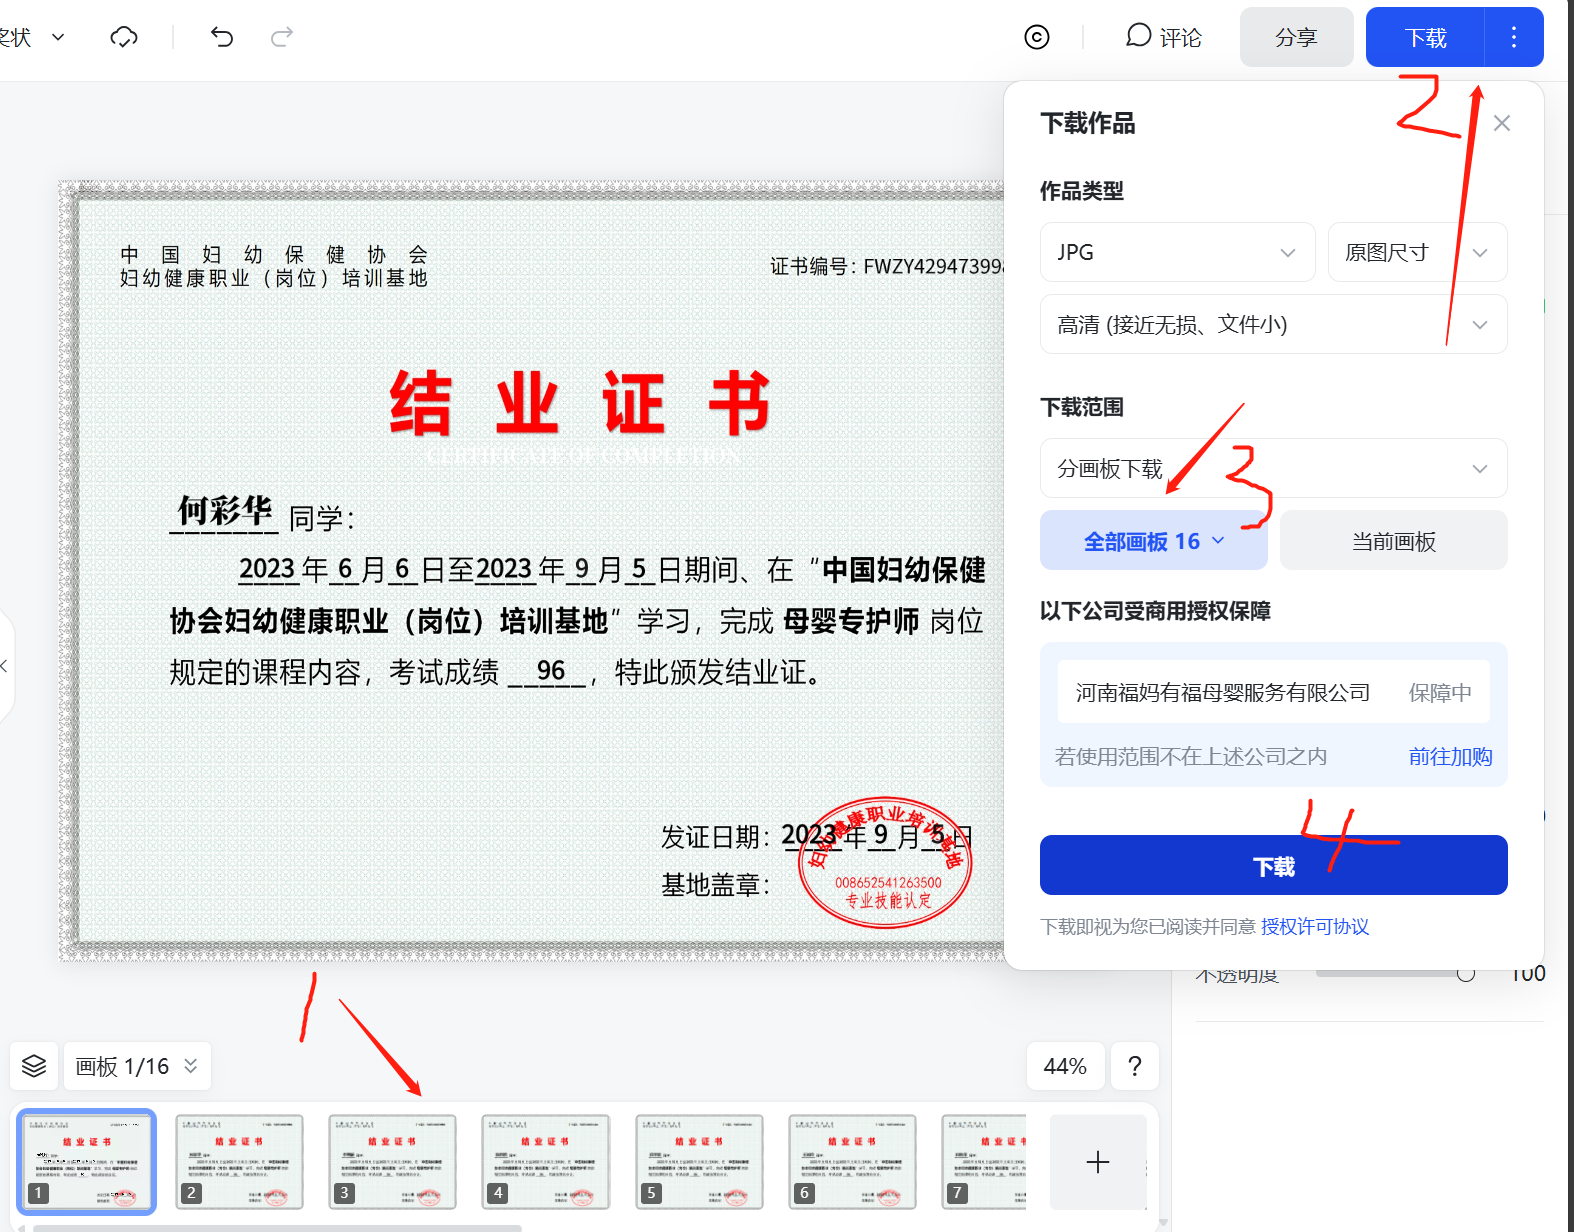Open the JPG file type dropdown

1177,252
